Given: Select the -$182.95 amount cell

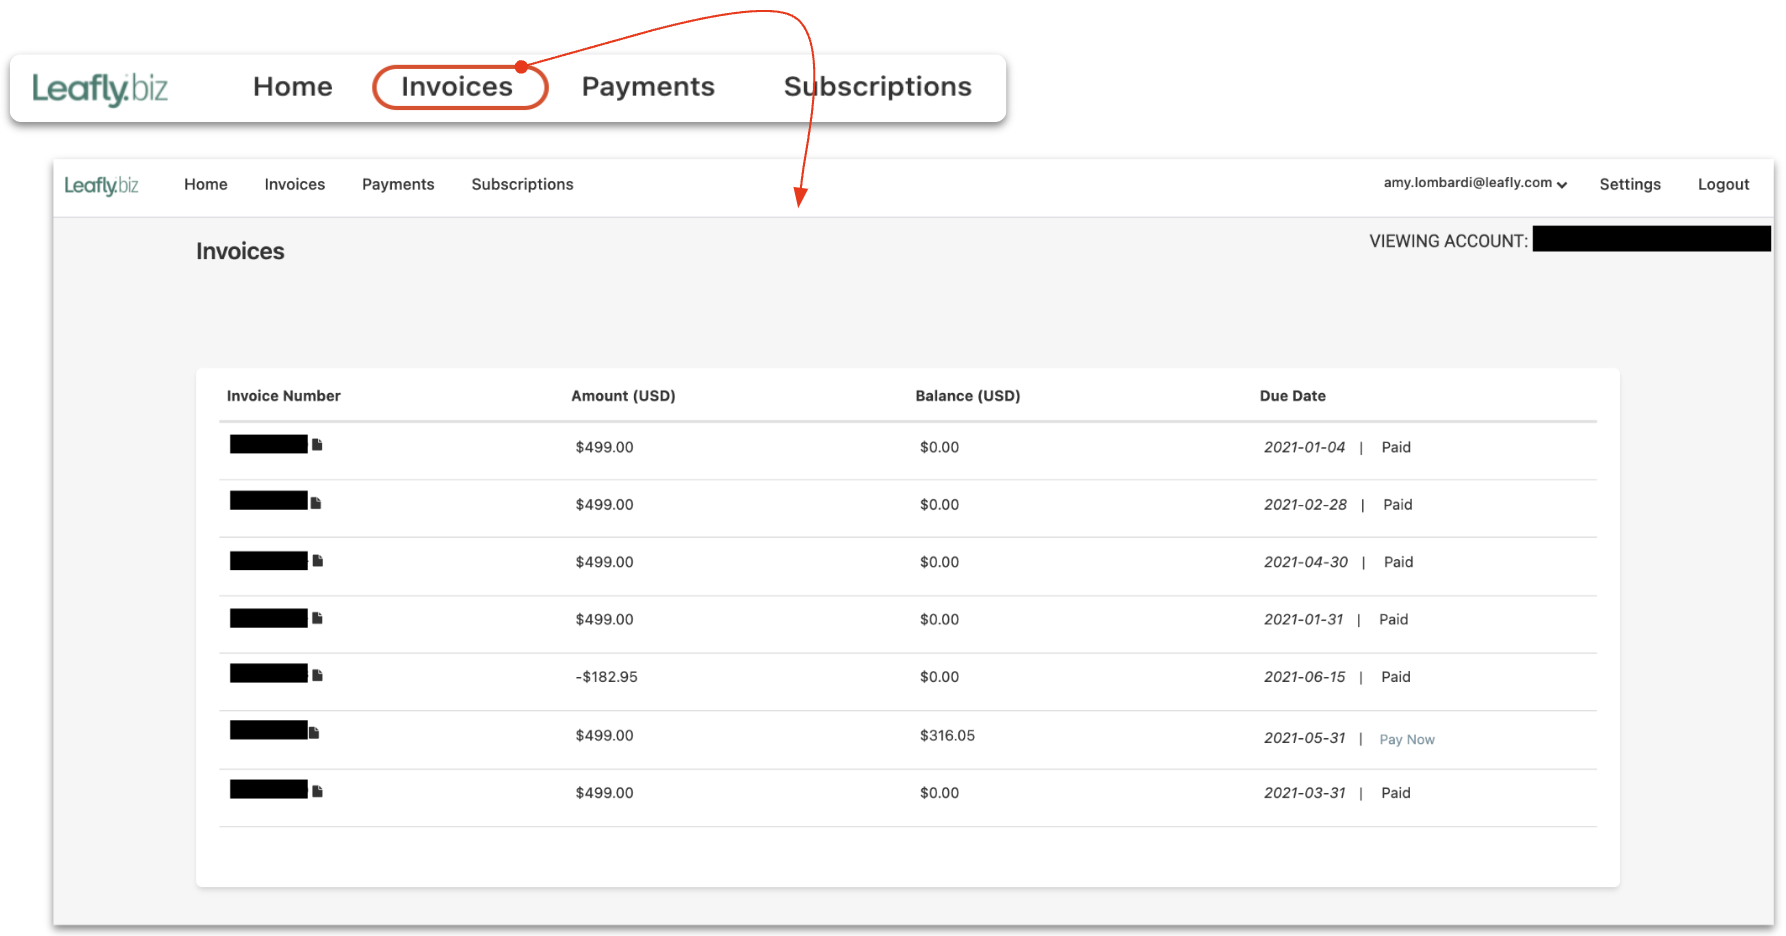Looking at the screenshot, I should tap(606, 677).
